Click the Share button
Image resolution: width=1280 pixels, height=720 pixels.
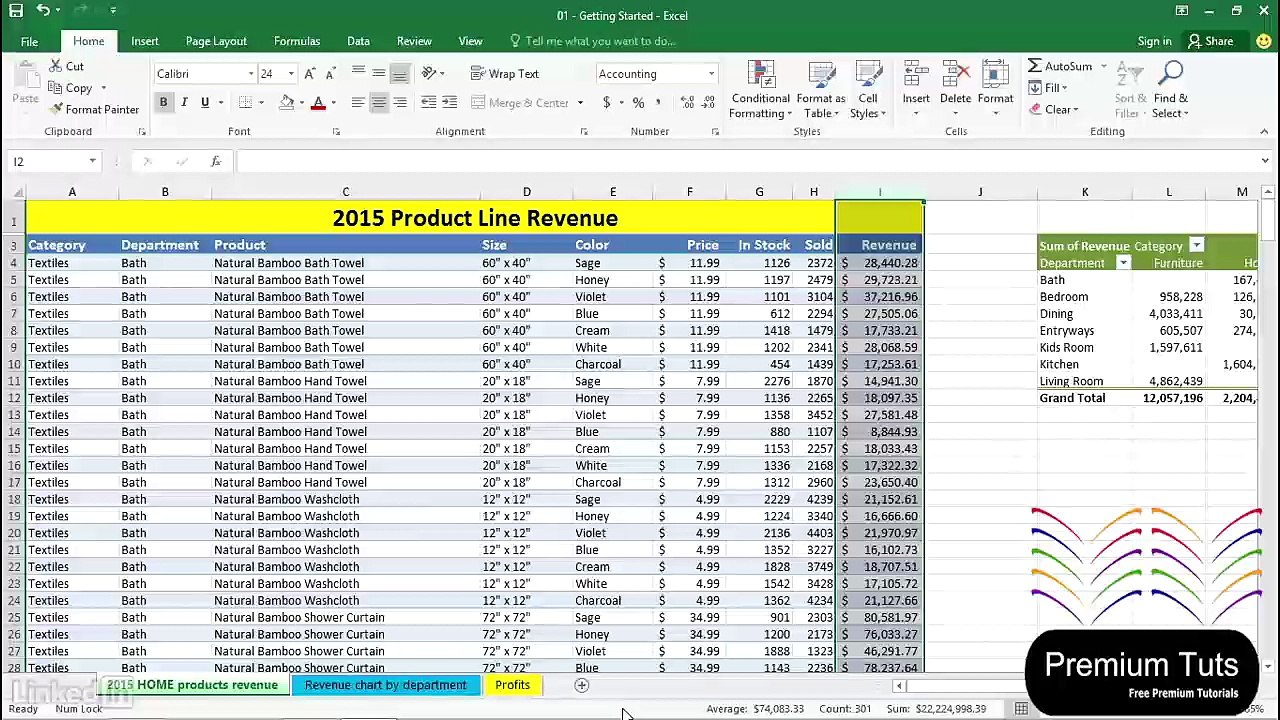(1210, 41)
